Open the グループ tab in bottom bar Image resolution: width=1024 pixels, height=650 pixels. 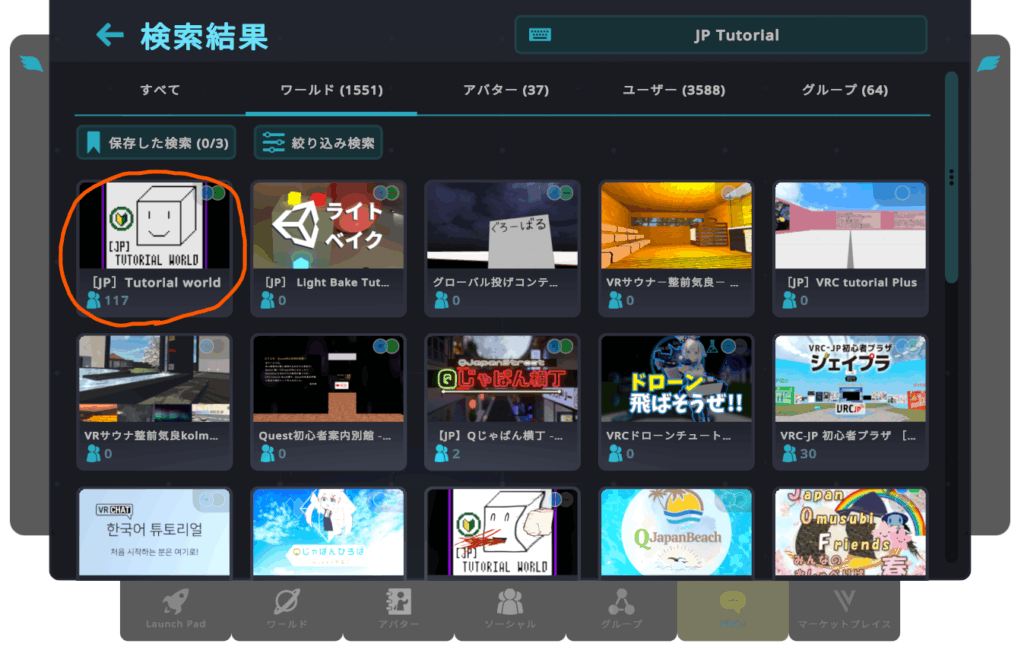pyautogui.click(x=621, y=609)
